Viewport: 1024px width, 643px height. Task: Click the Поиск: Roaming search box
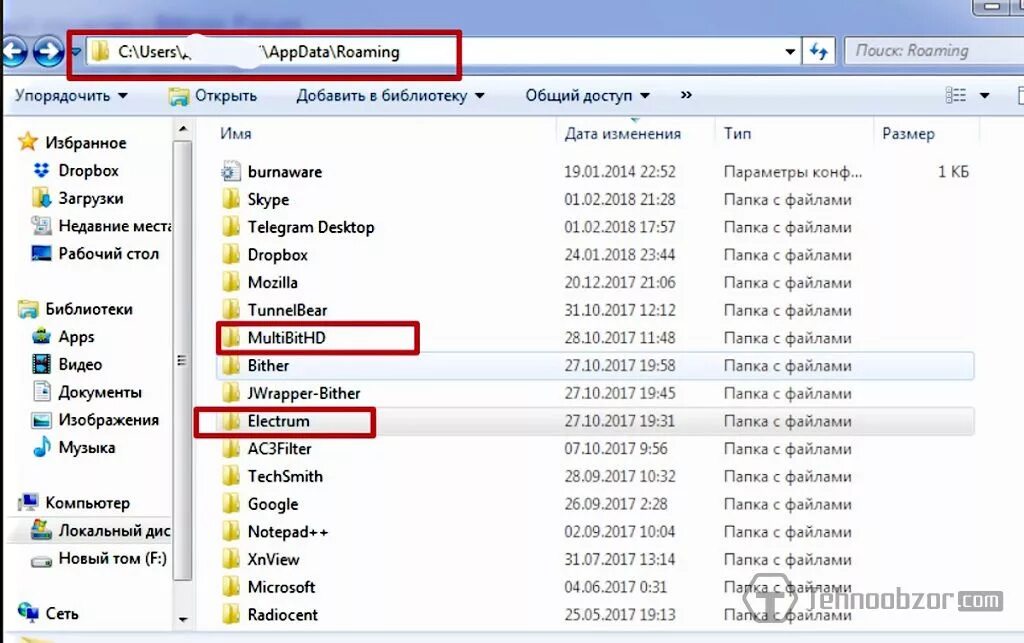[x=934, y=51]
